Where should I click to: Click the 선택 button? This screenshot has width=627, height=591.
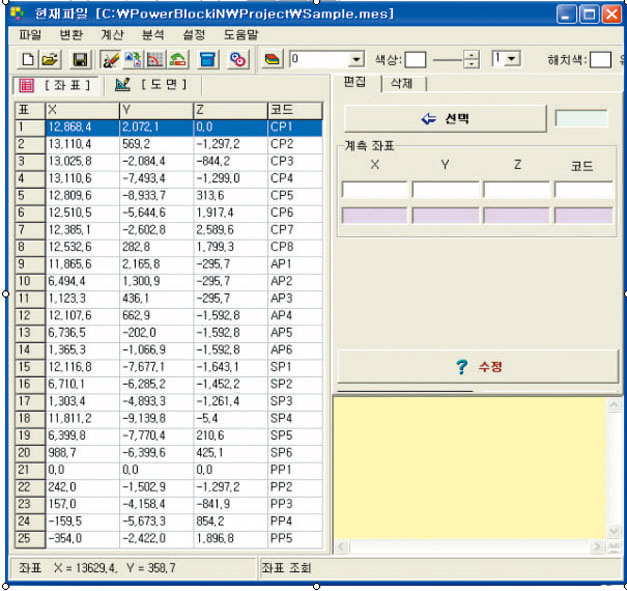tap(445, 118)
